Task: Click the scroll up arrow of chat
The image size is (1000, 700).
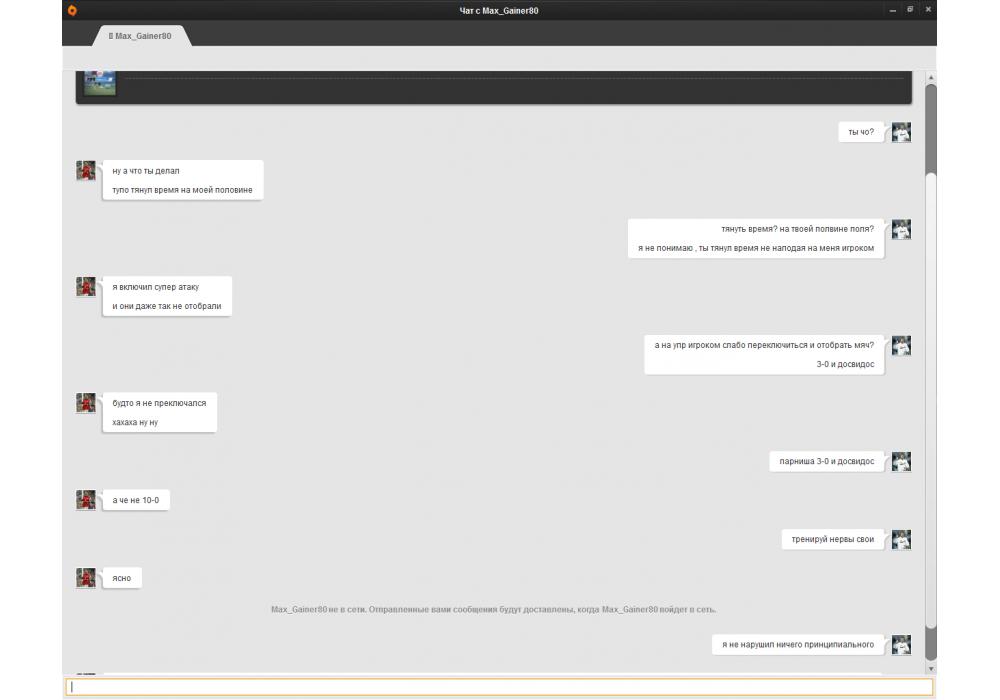Action: (931, 77)
